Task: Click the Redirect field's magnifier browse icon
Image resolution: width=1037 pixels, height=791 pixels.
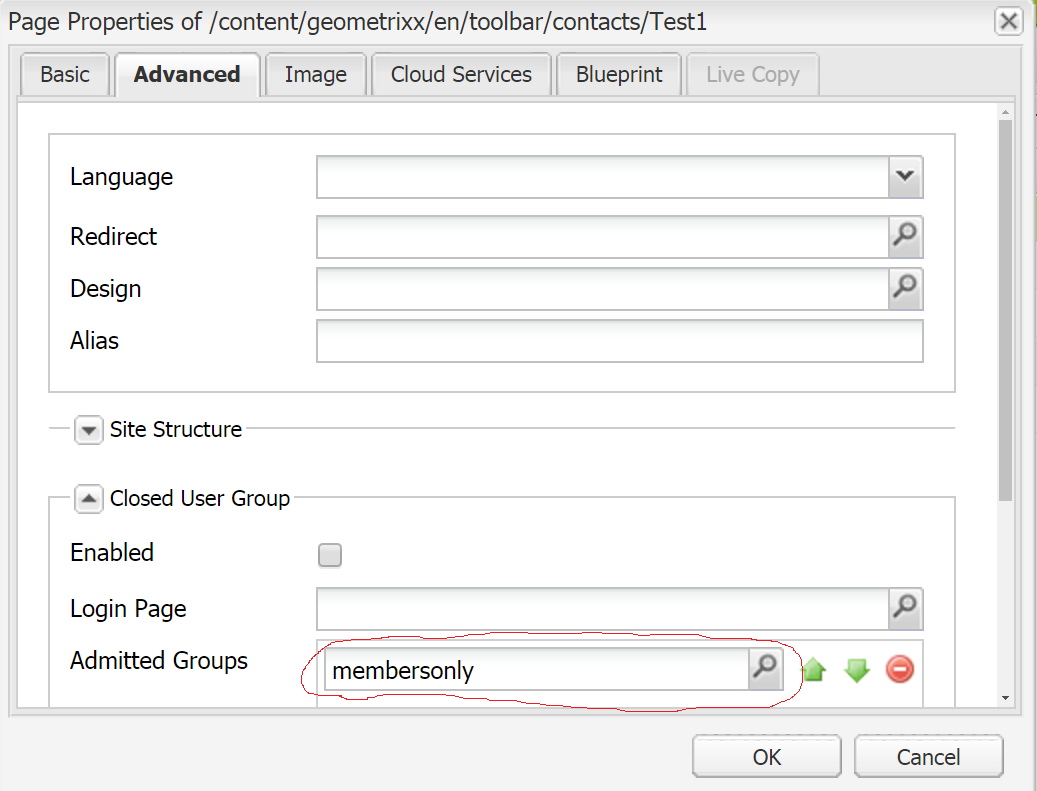Action: click(x=905, y=237)
